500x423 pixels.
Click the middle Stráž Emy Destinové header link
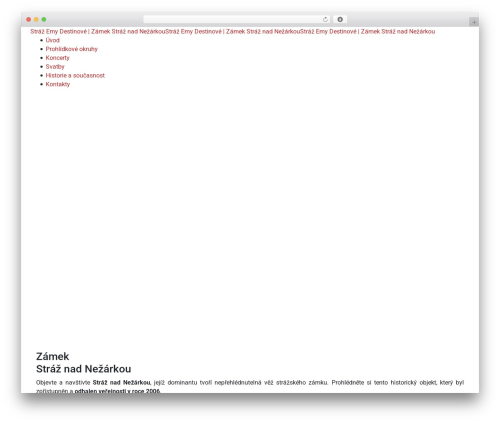coord(233,32)
